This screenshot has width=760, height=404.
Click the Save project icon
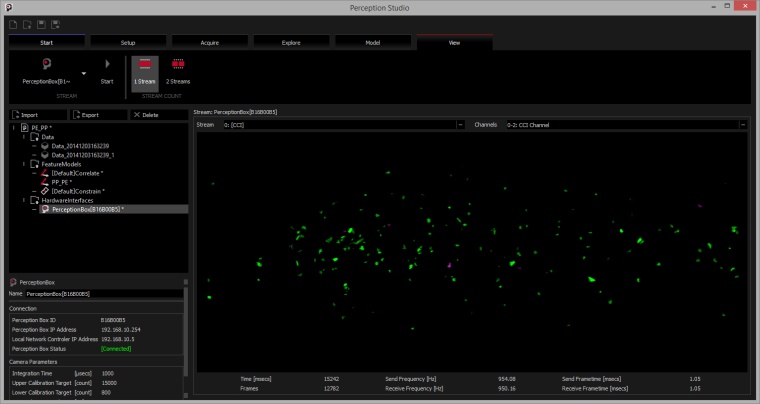point(40,23)
